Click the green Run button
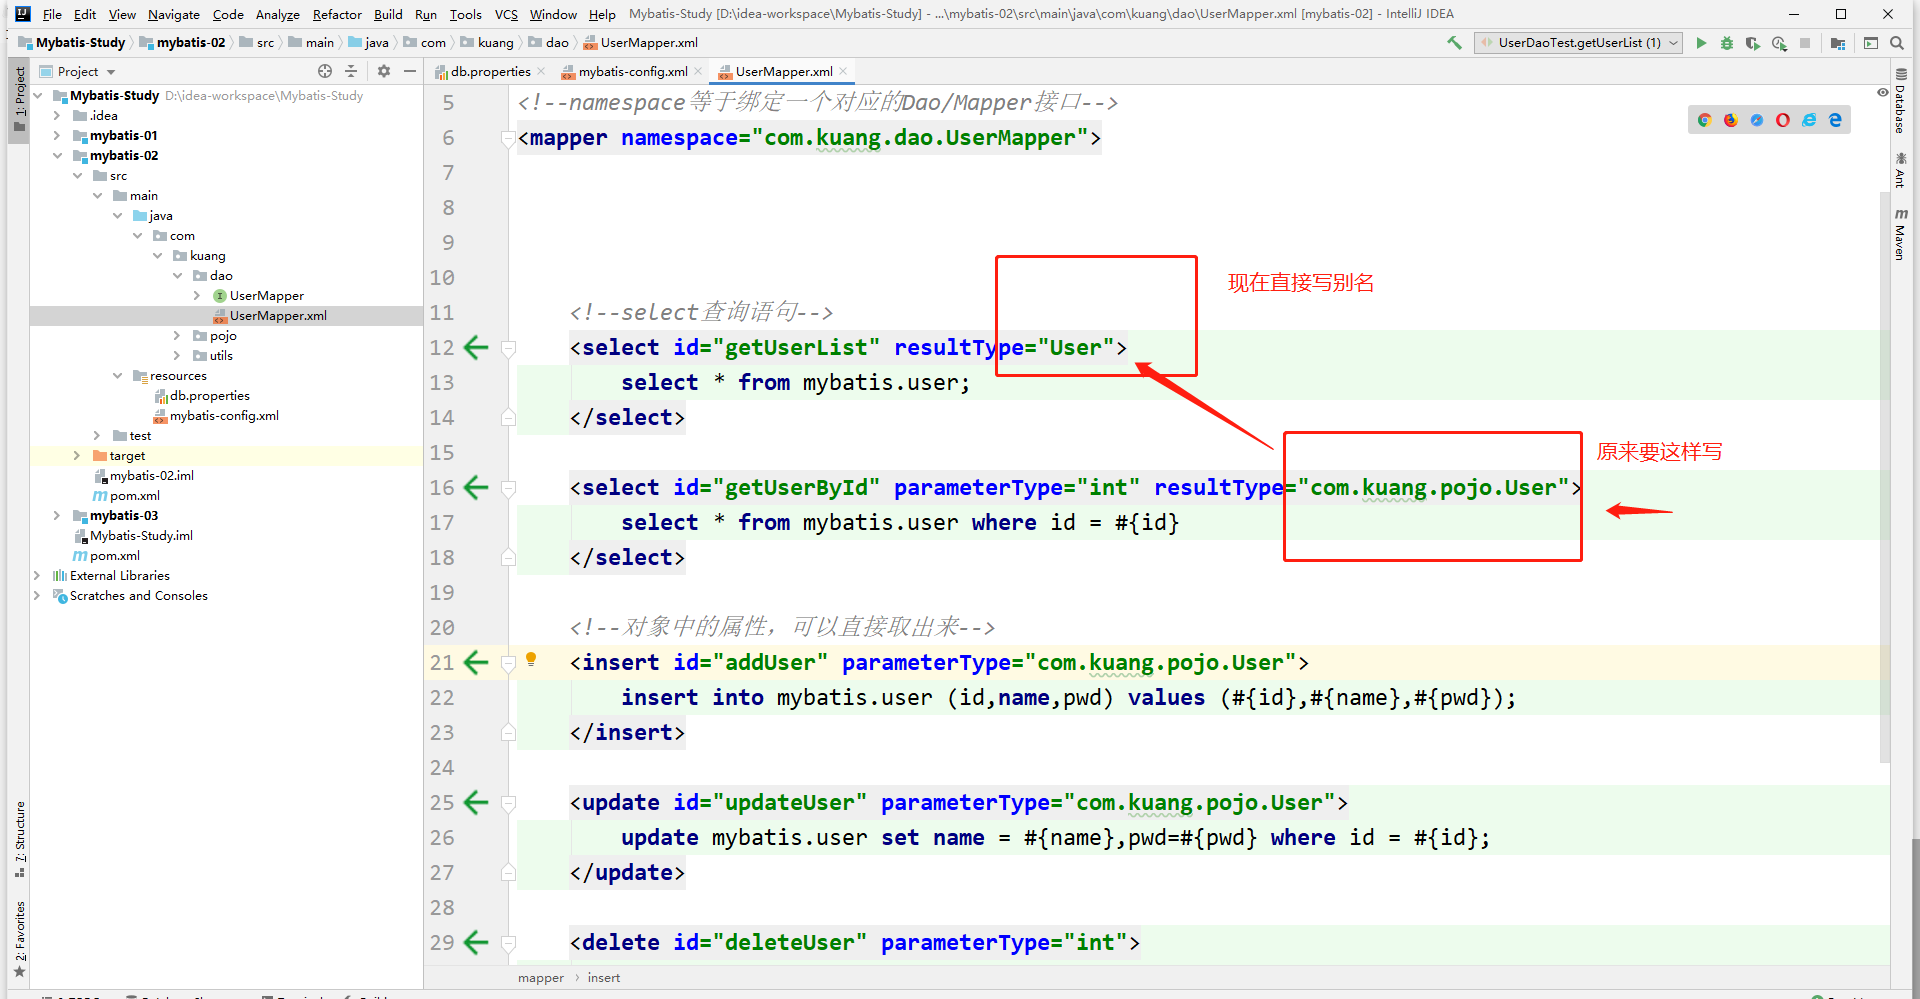Image resolution: width=1920 pixels, height=999 pixels. coord(1701,43)
